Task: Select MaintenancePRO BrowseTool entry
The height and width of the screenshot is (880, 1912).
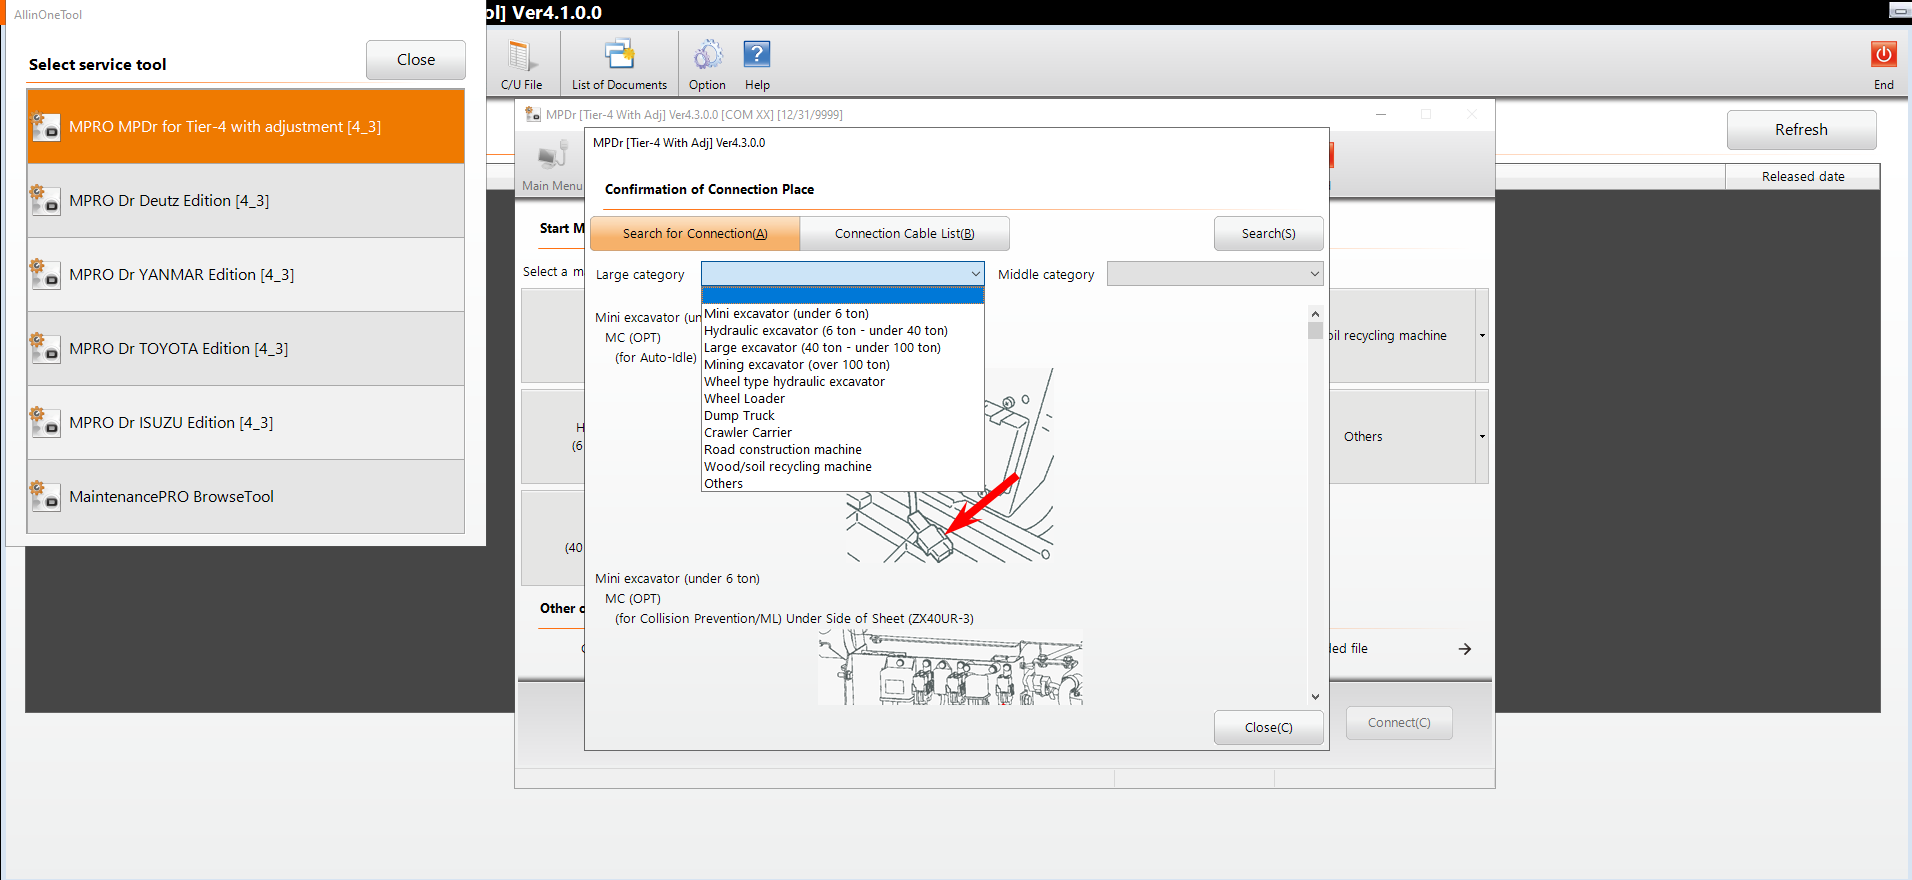Action: point(246,497)
